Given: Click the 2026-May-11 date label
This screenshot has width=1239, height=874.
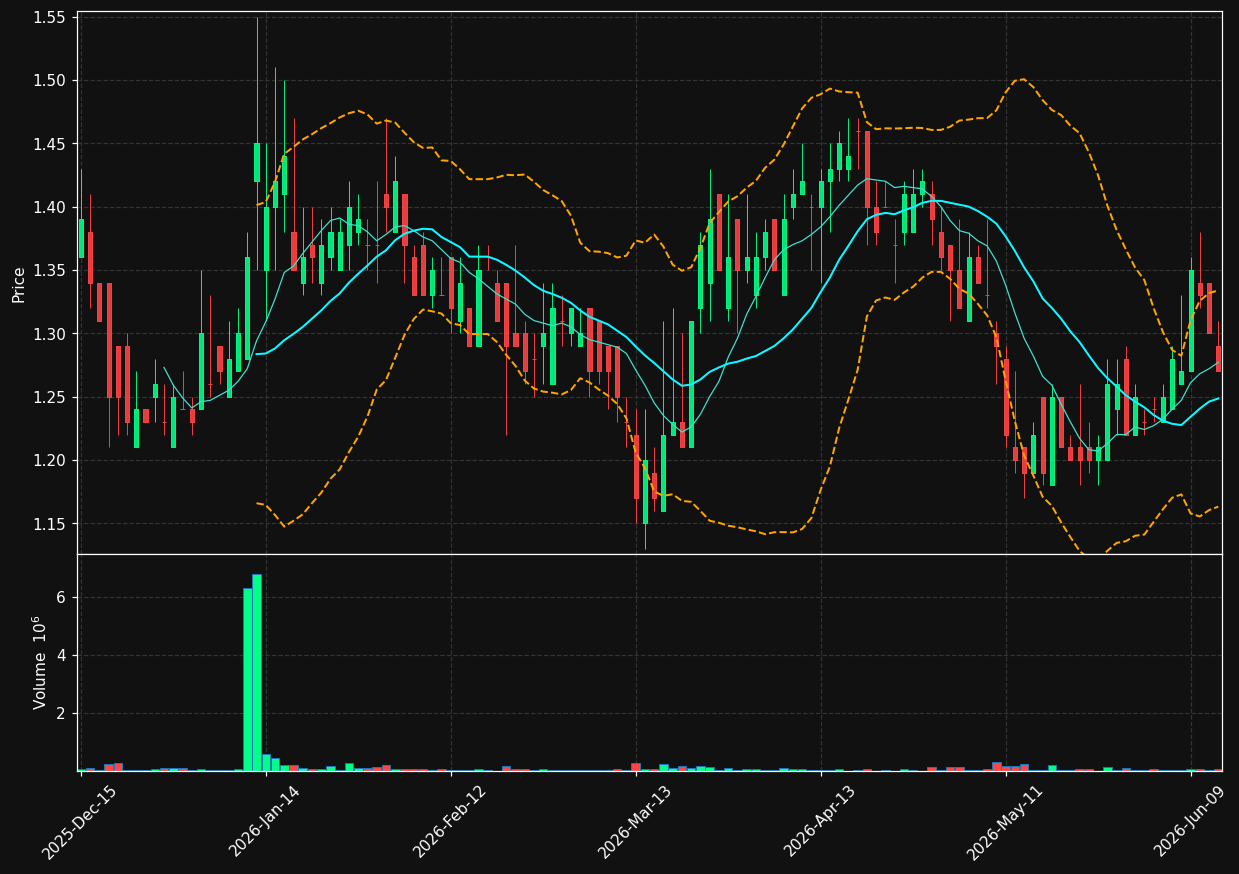Looking at the screenshot, I should click(x=1003, y=822).
